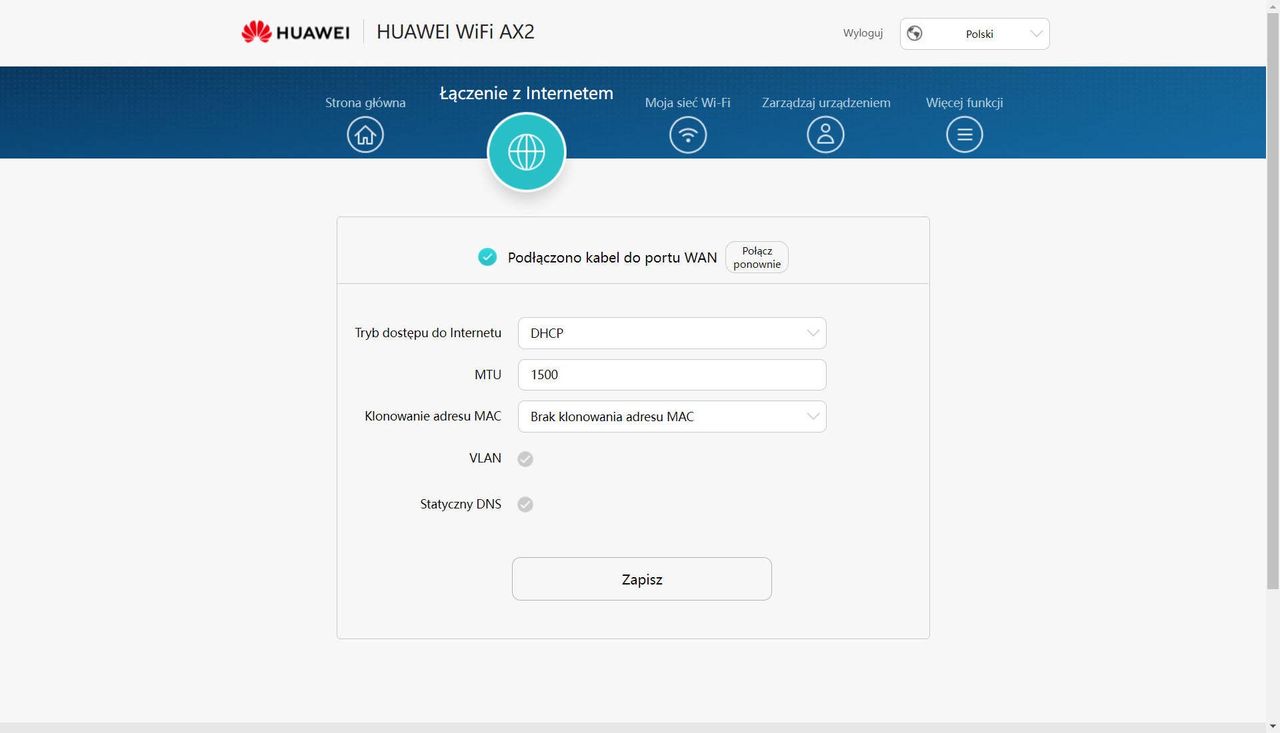
Task: Click the HUAWEI WiFi AX2 title text
Action: (x=455, y=31)
